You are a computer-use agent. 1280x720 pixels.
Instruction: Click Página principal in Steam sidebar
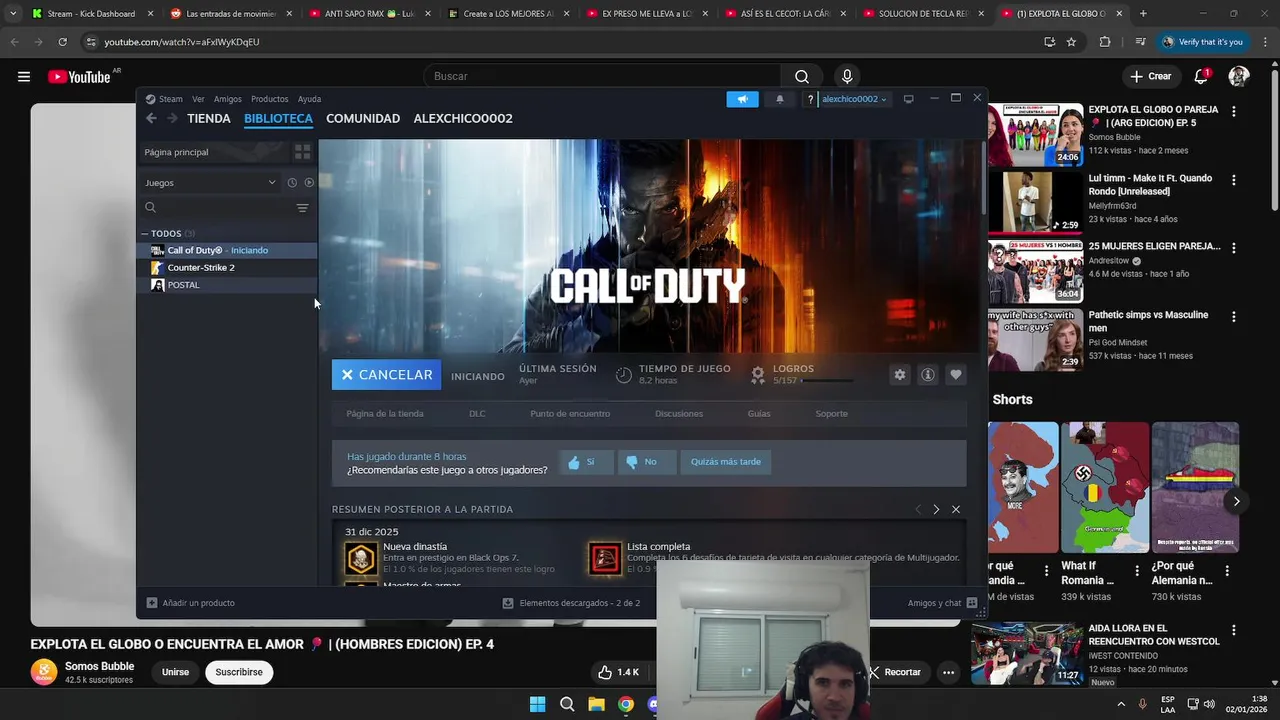pyautogui.click(x=214, y=152)
